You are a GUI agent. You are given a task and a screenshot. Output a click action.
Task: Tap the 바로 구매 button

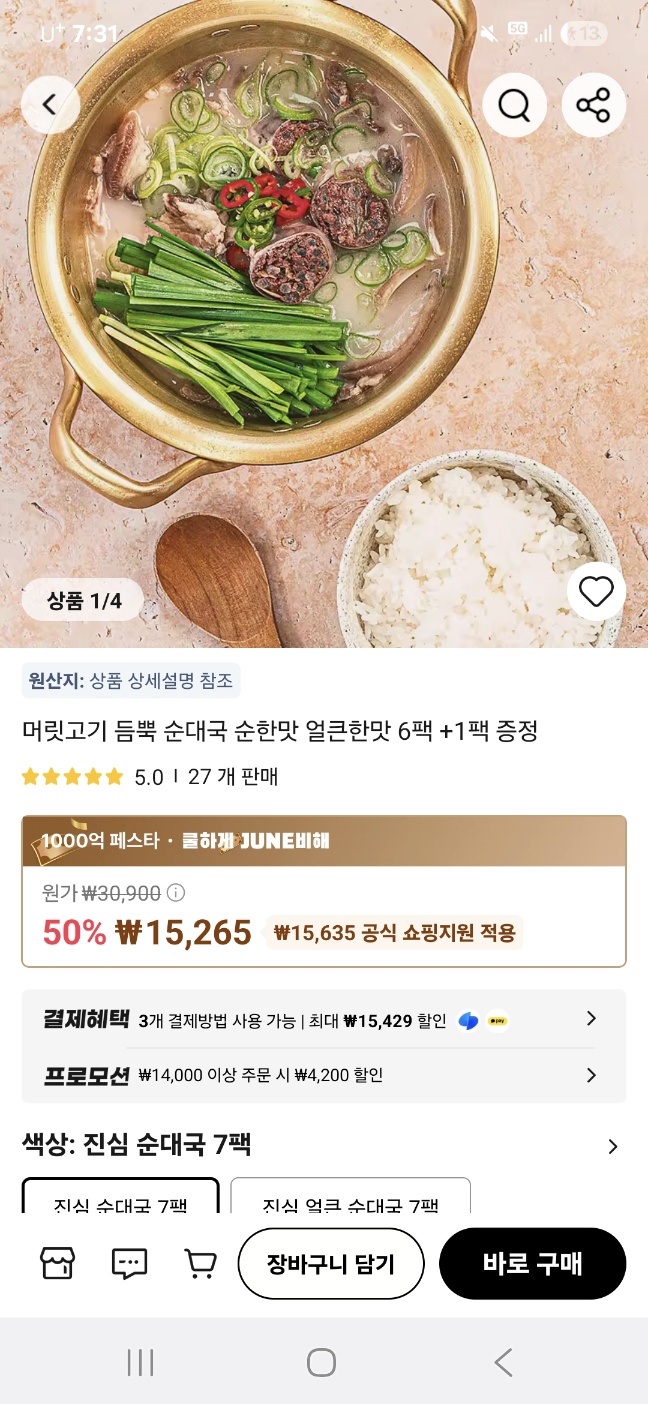click(532, 1263)
